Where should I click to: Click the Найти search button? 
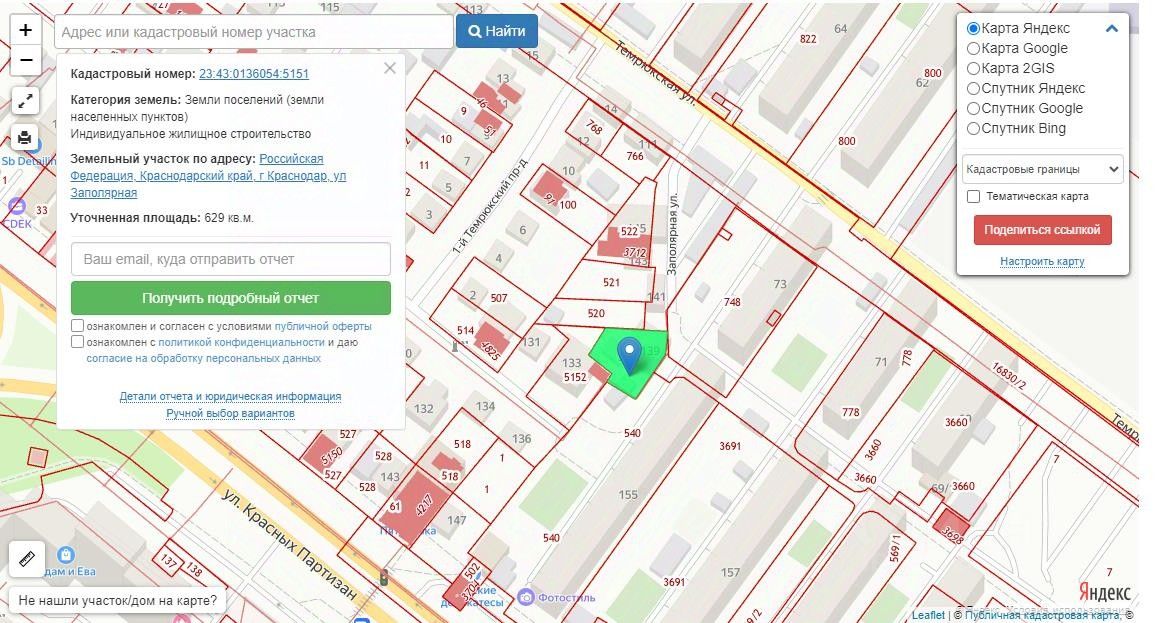(x=497, y=32)
